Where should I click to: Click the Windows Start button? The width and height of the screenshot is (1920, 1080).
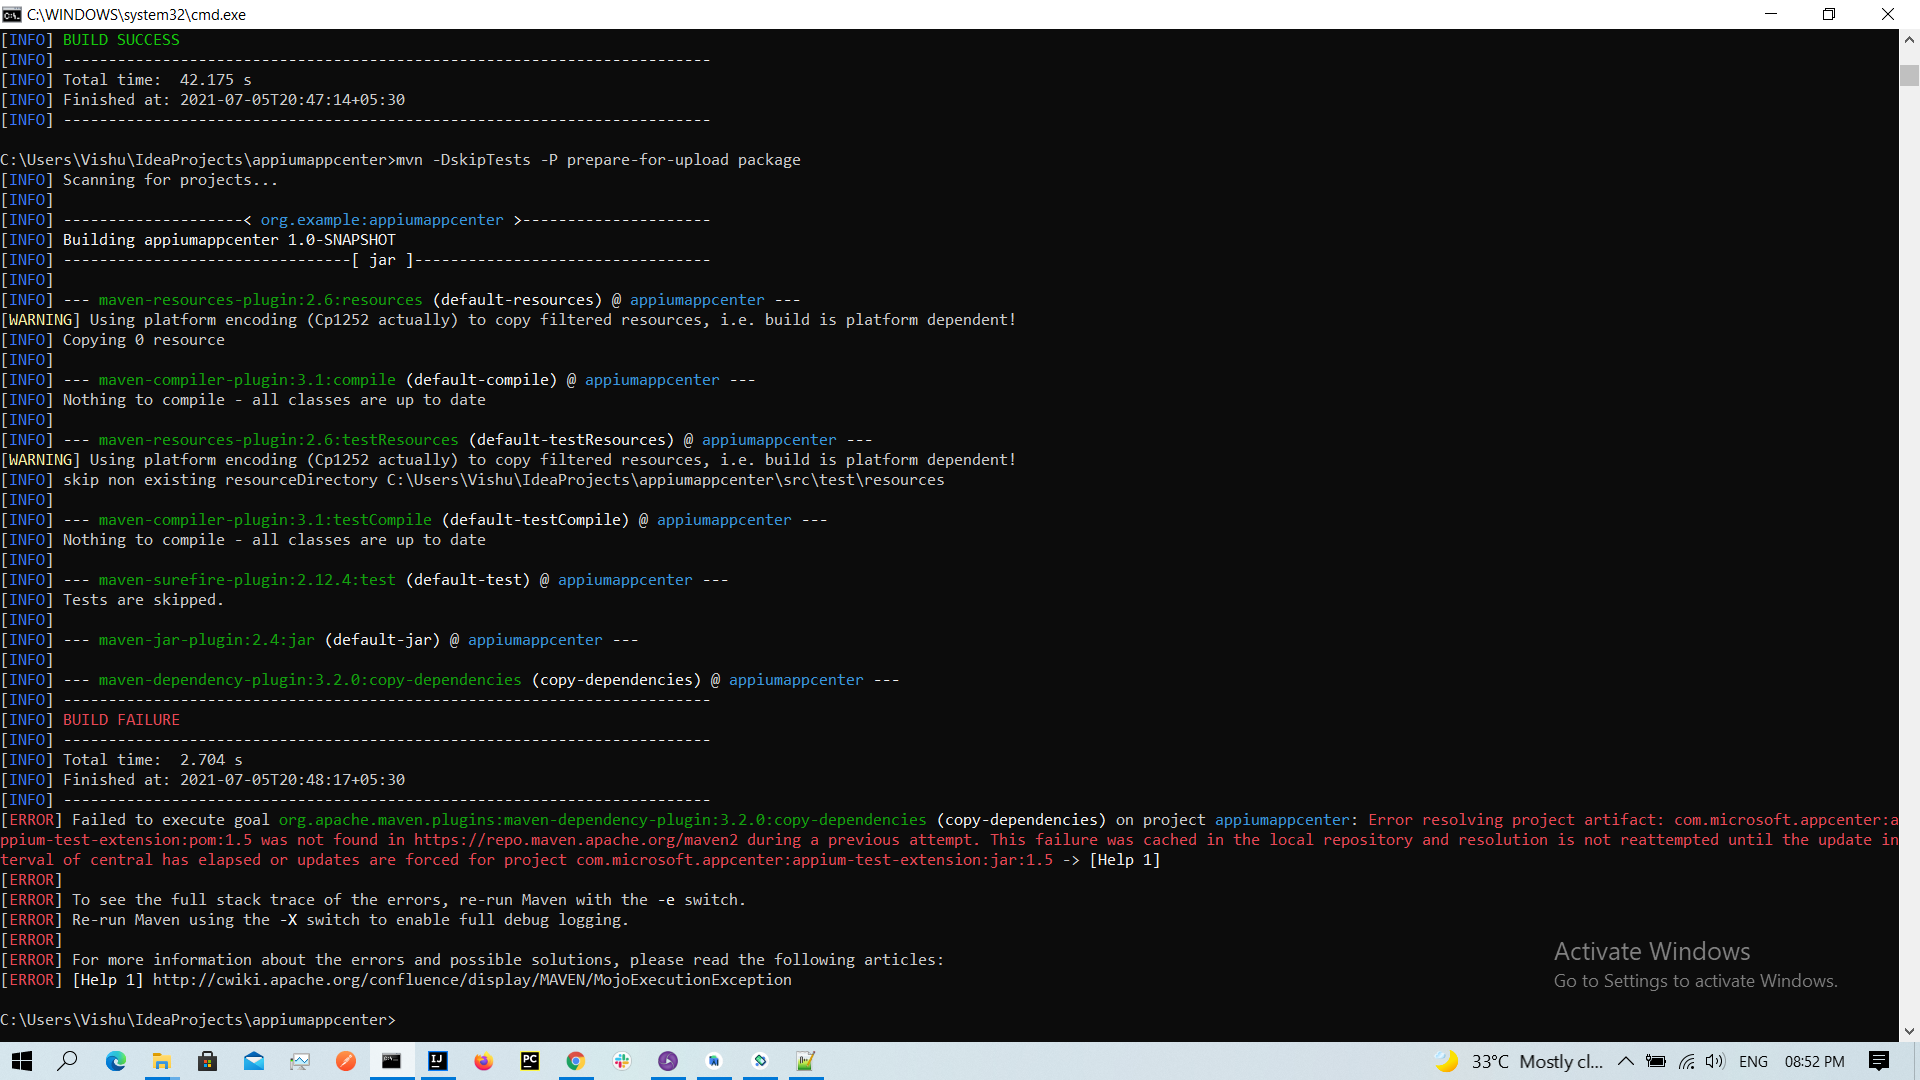[22, 1061]
